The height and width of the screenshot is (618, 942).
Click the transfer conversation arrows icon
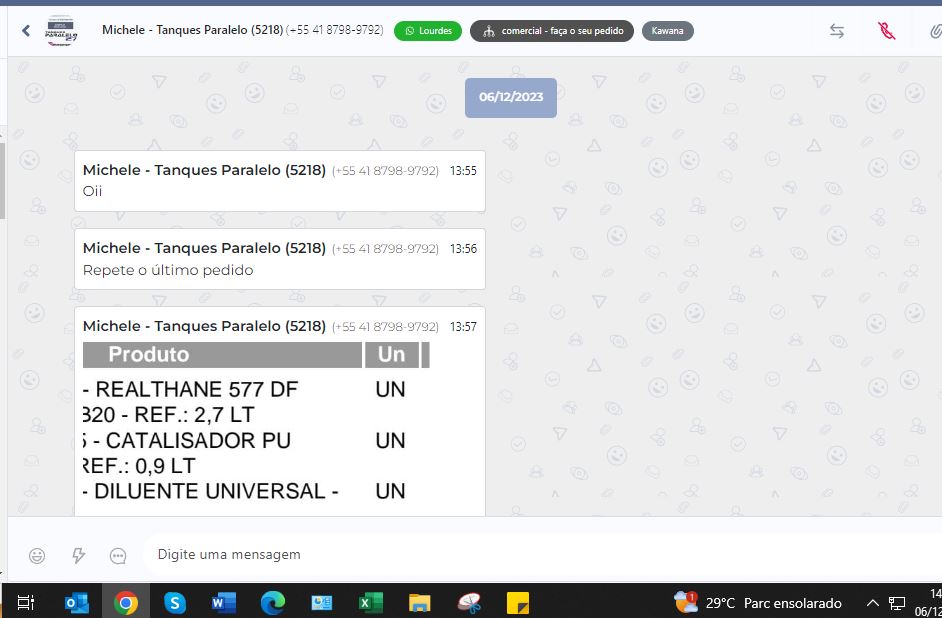tap(837, 31)
